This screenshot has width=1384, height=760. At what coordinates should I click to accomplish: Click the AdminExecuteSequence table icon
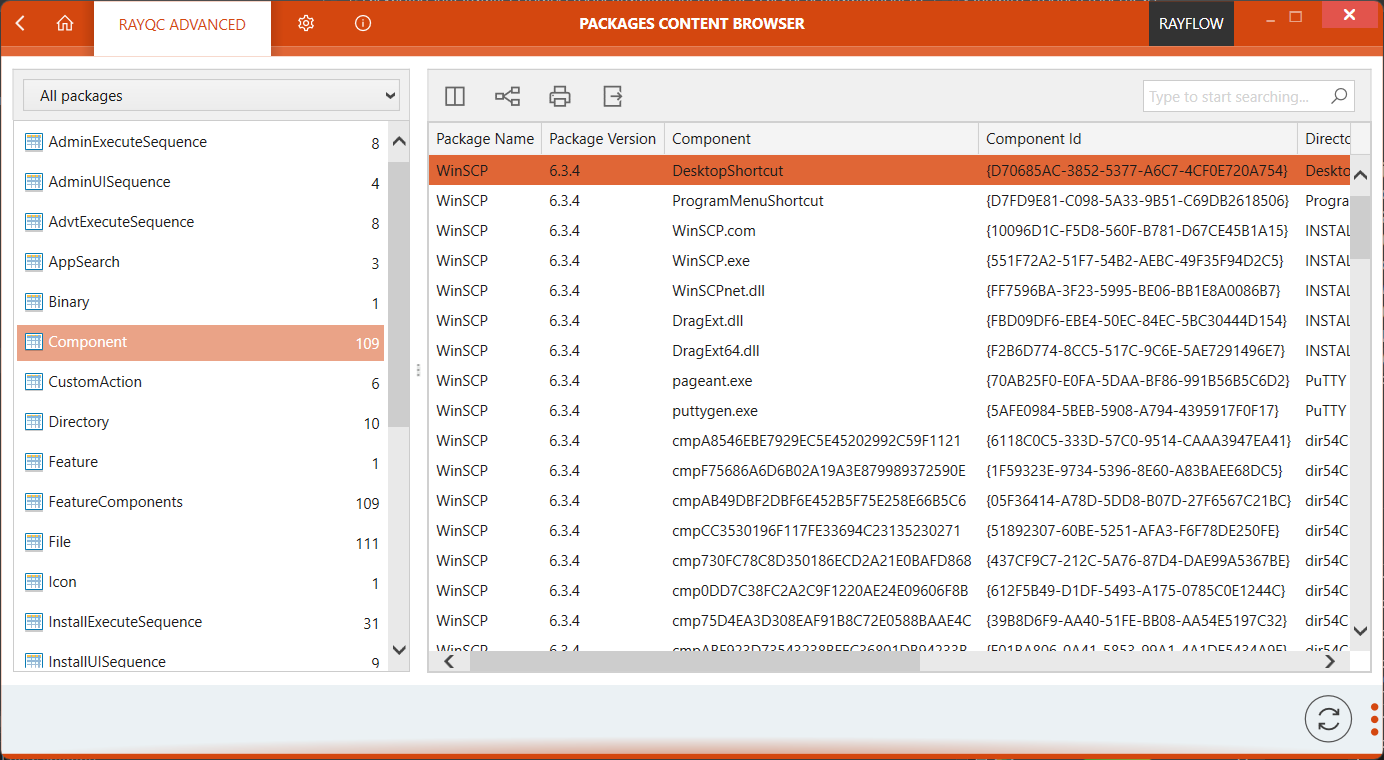[x=34, y=142]
